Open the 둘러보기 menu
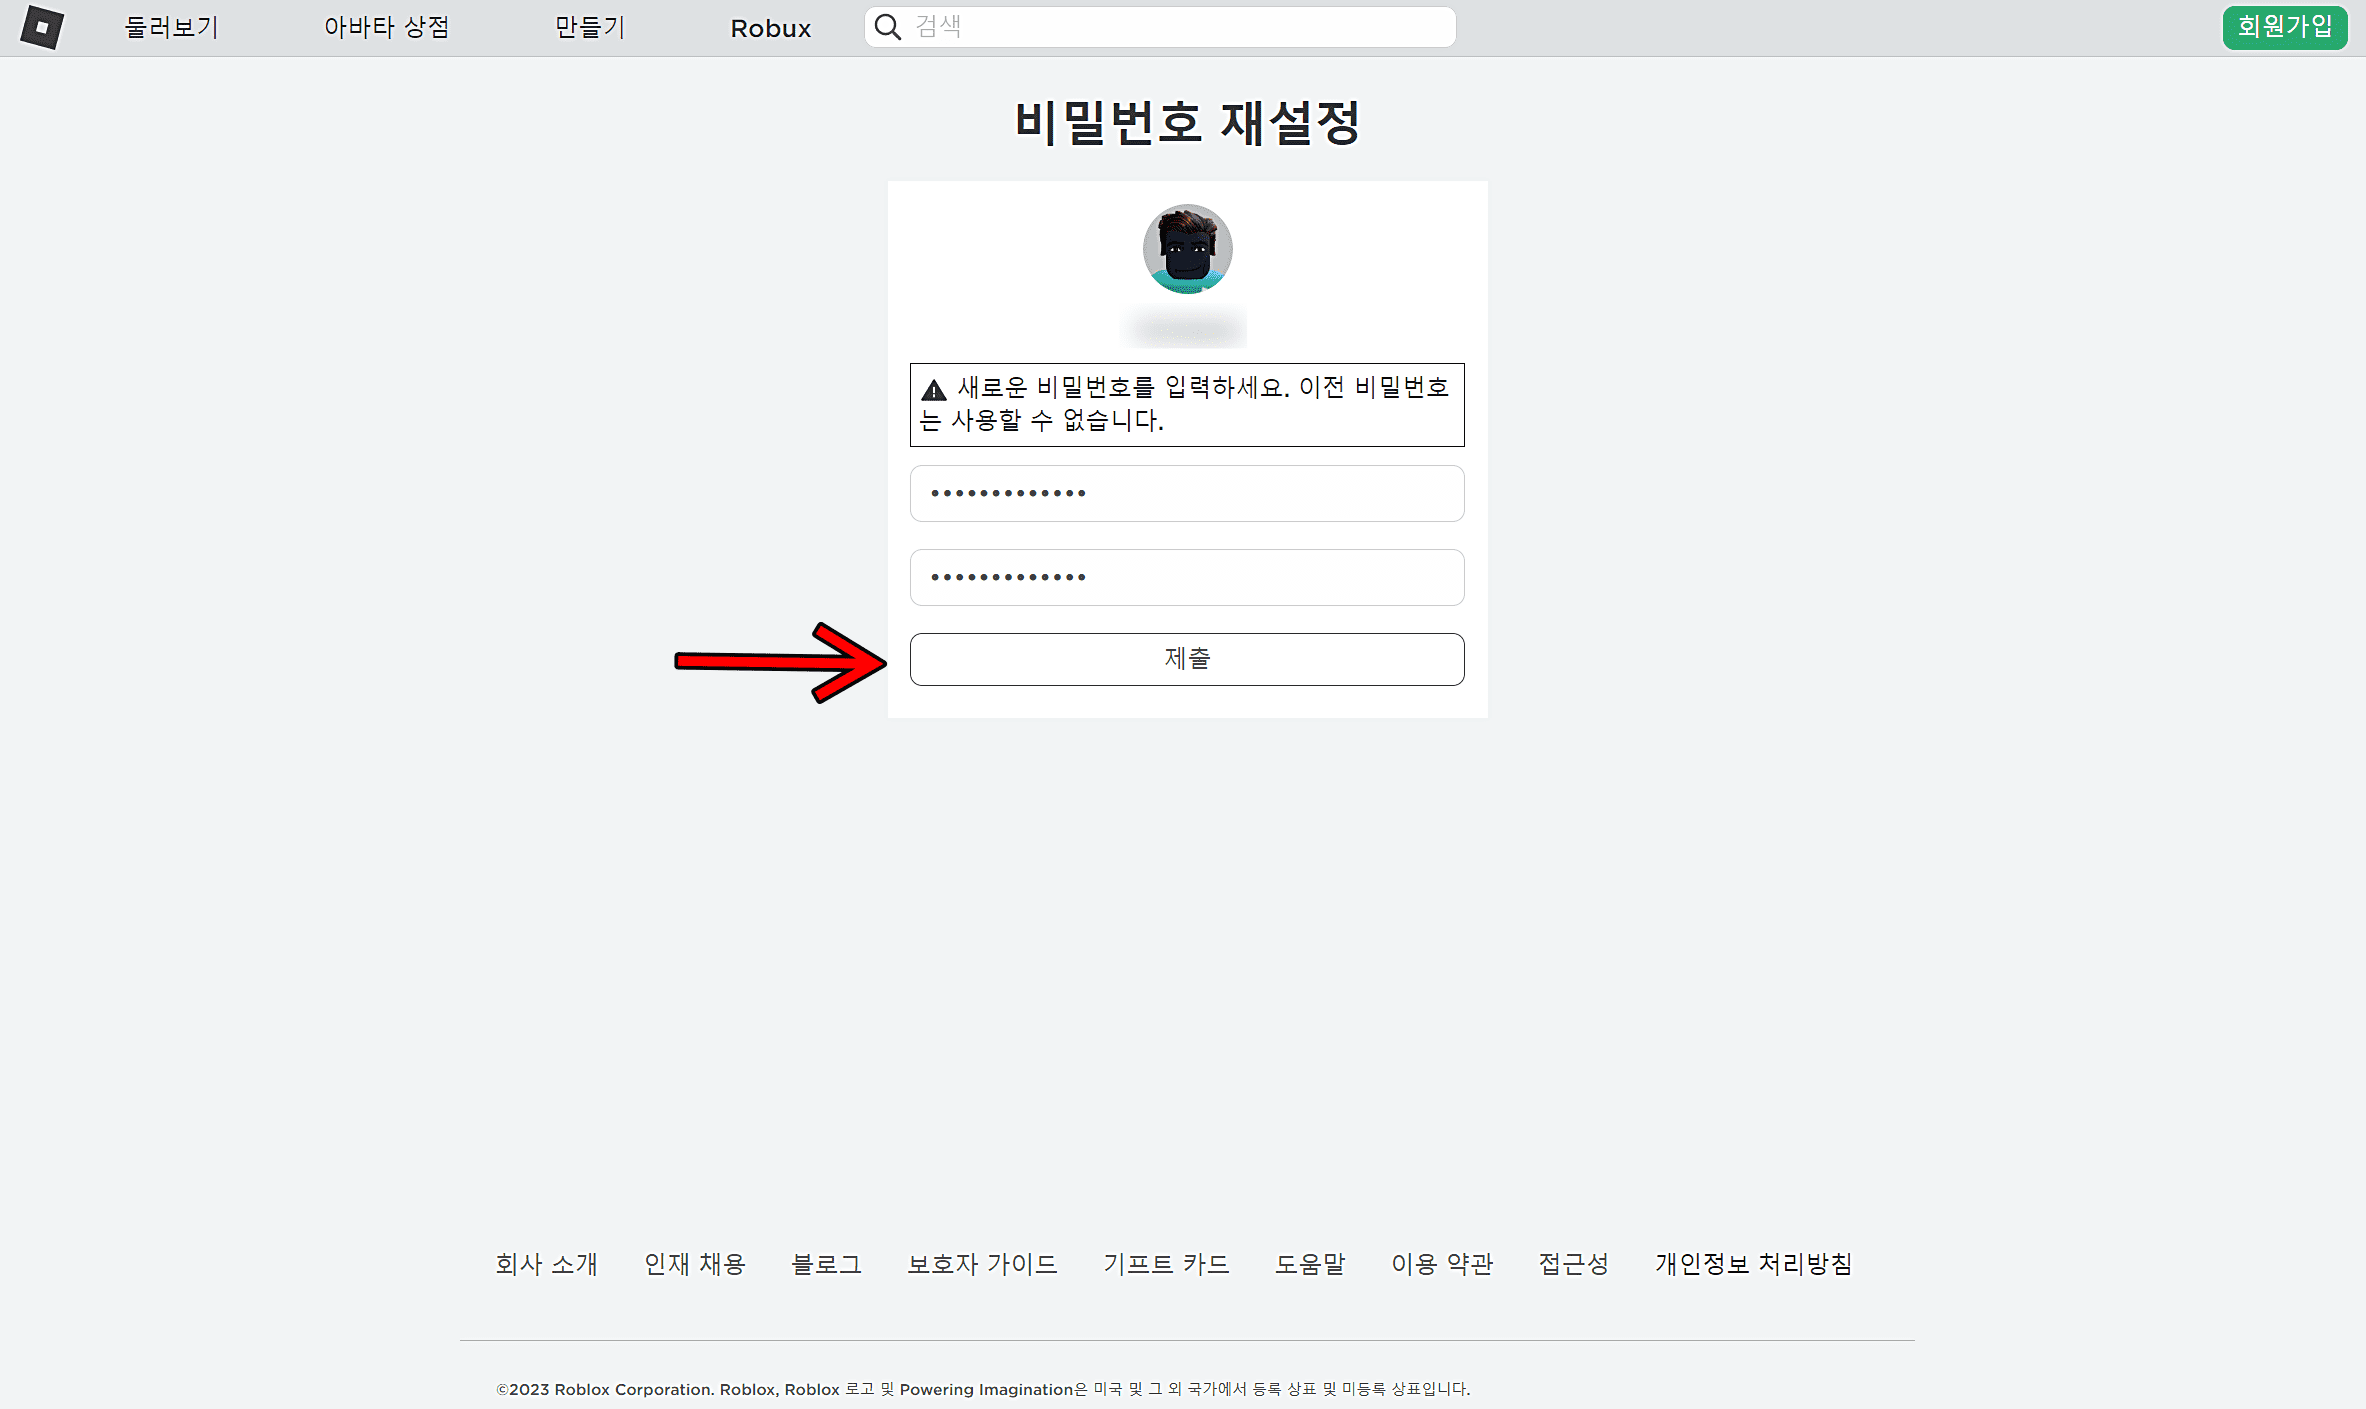The height and width of the screenshot is (1409, 2366). pos(170,27)
